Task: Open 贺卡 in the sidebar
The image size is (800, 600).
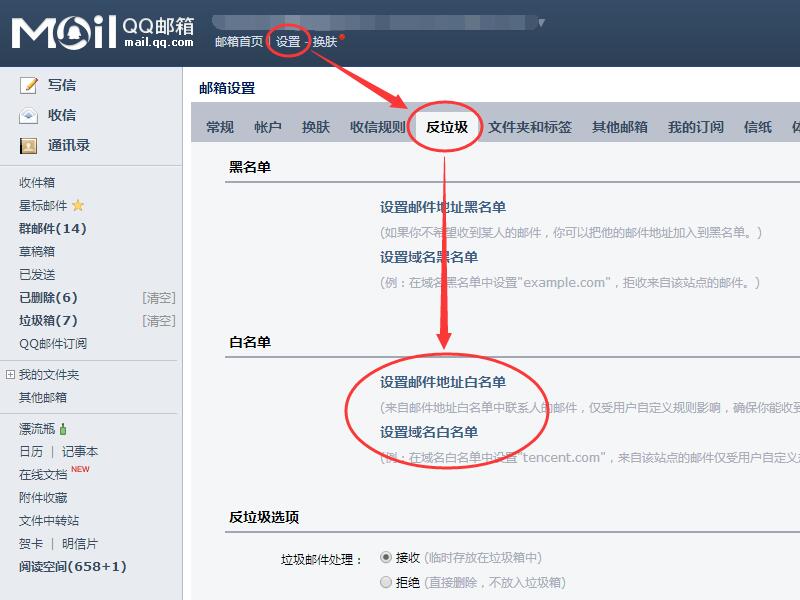Action: (x=31, y=543)
